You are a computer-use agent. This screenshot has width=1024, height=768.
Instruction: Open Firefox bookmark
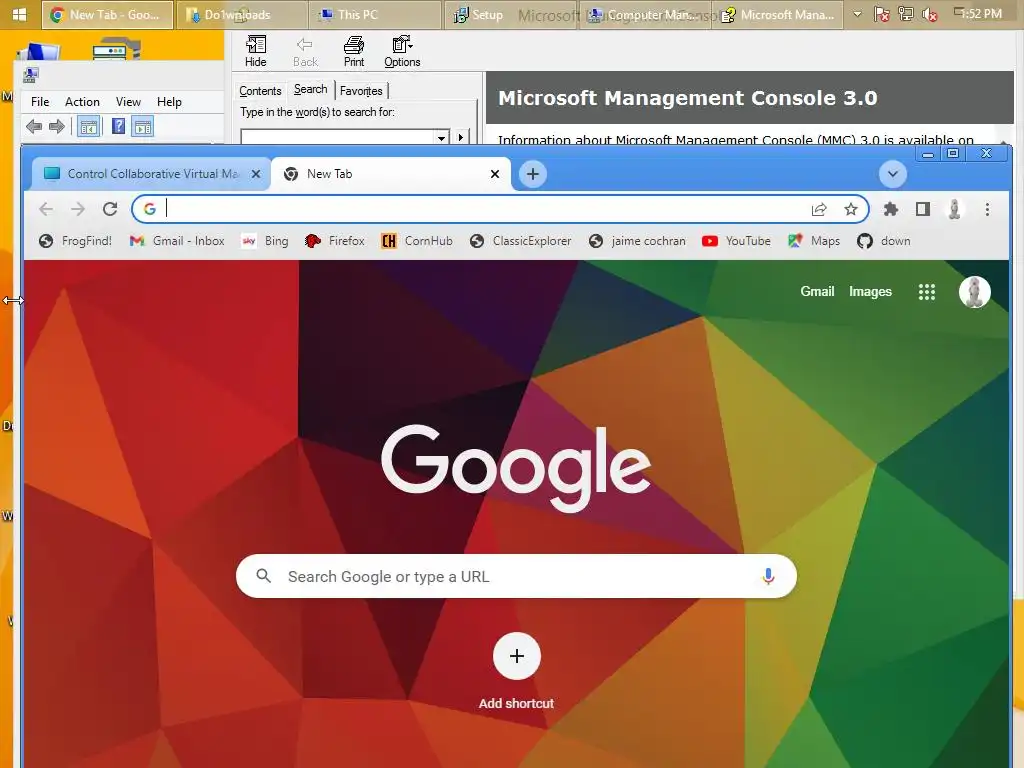pos(335,241)
